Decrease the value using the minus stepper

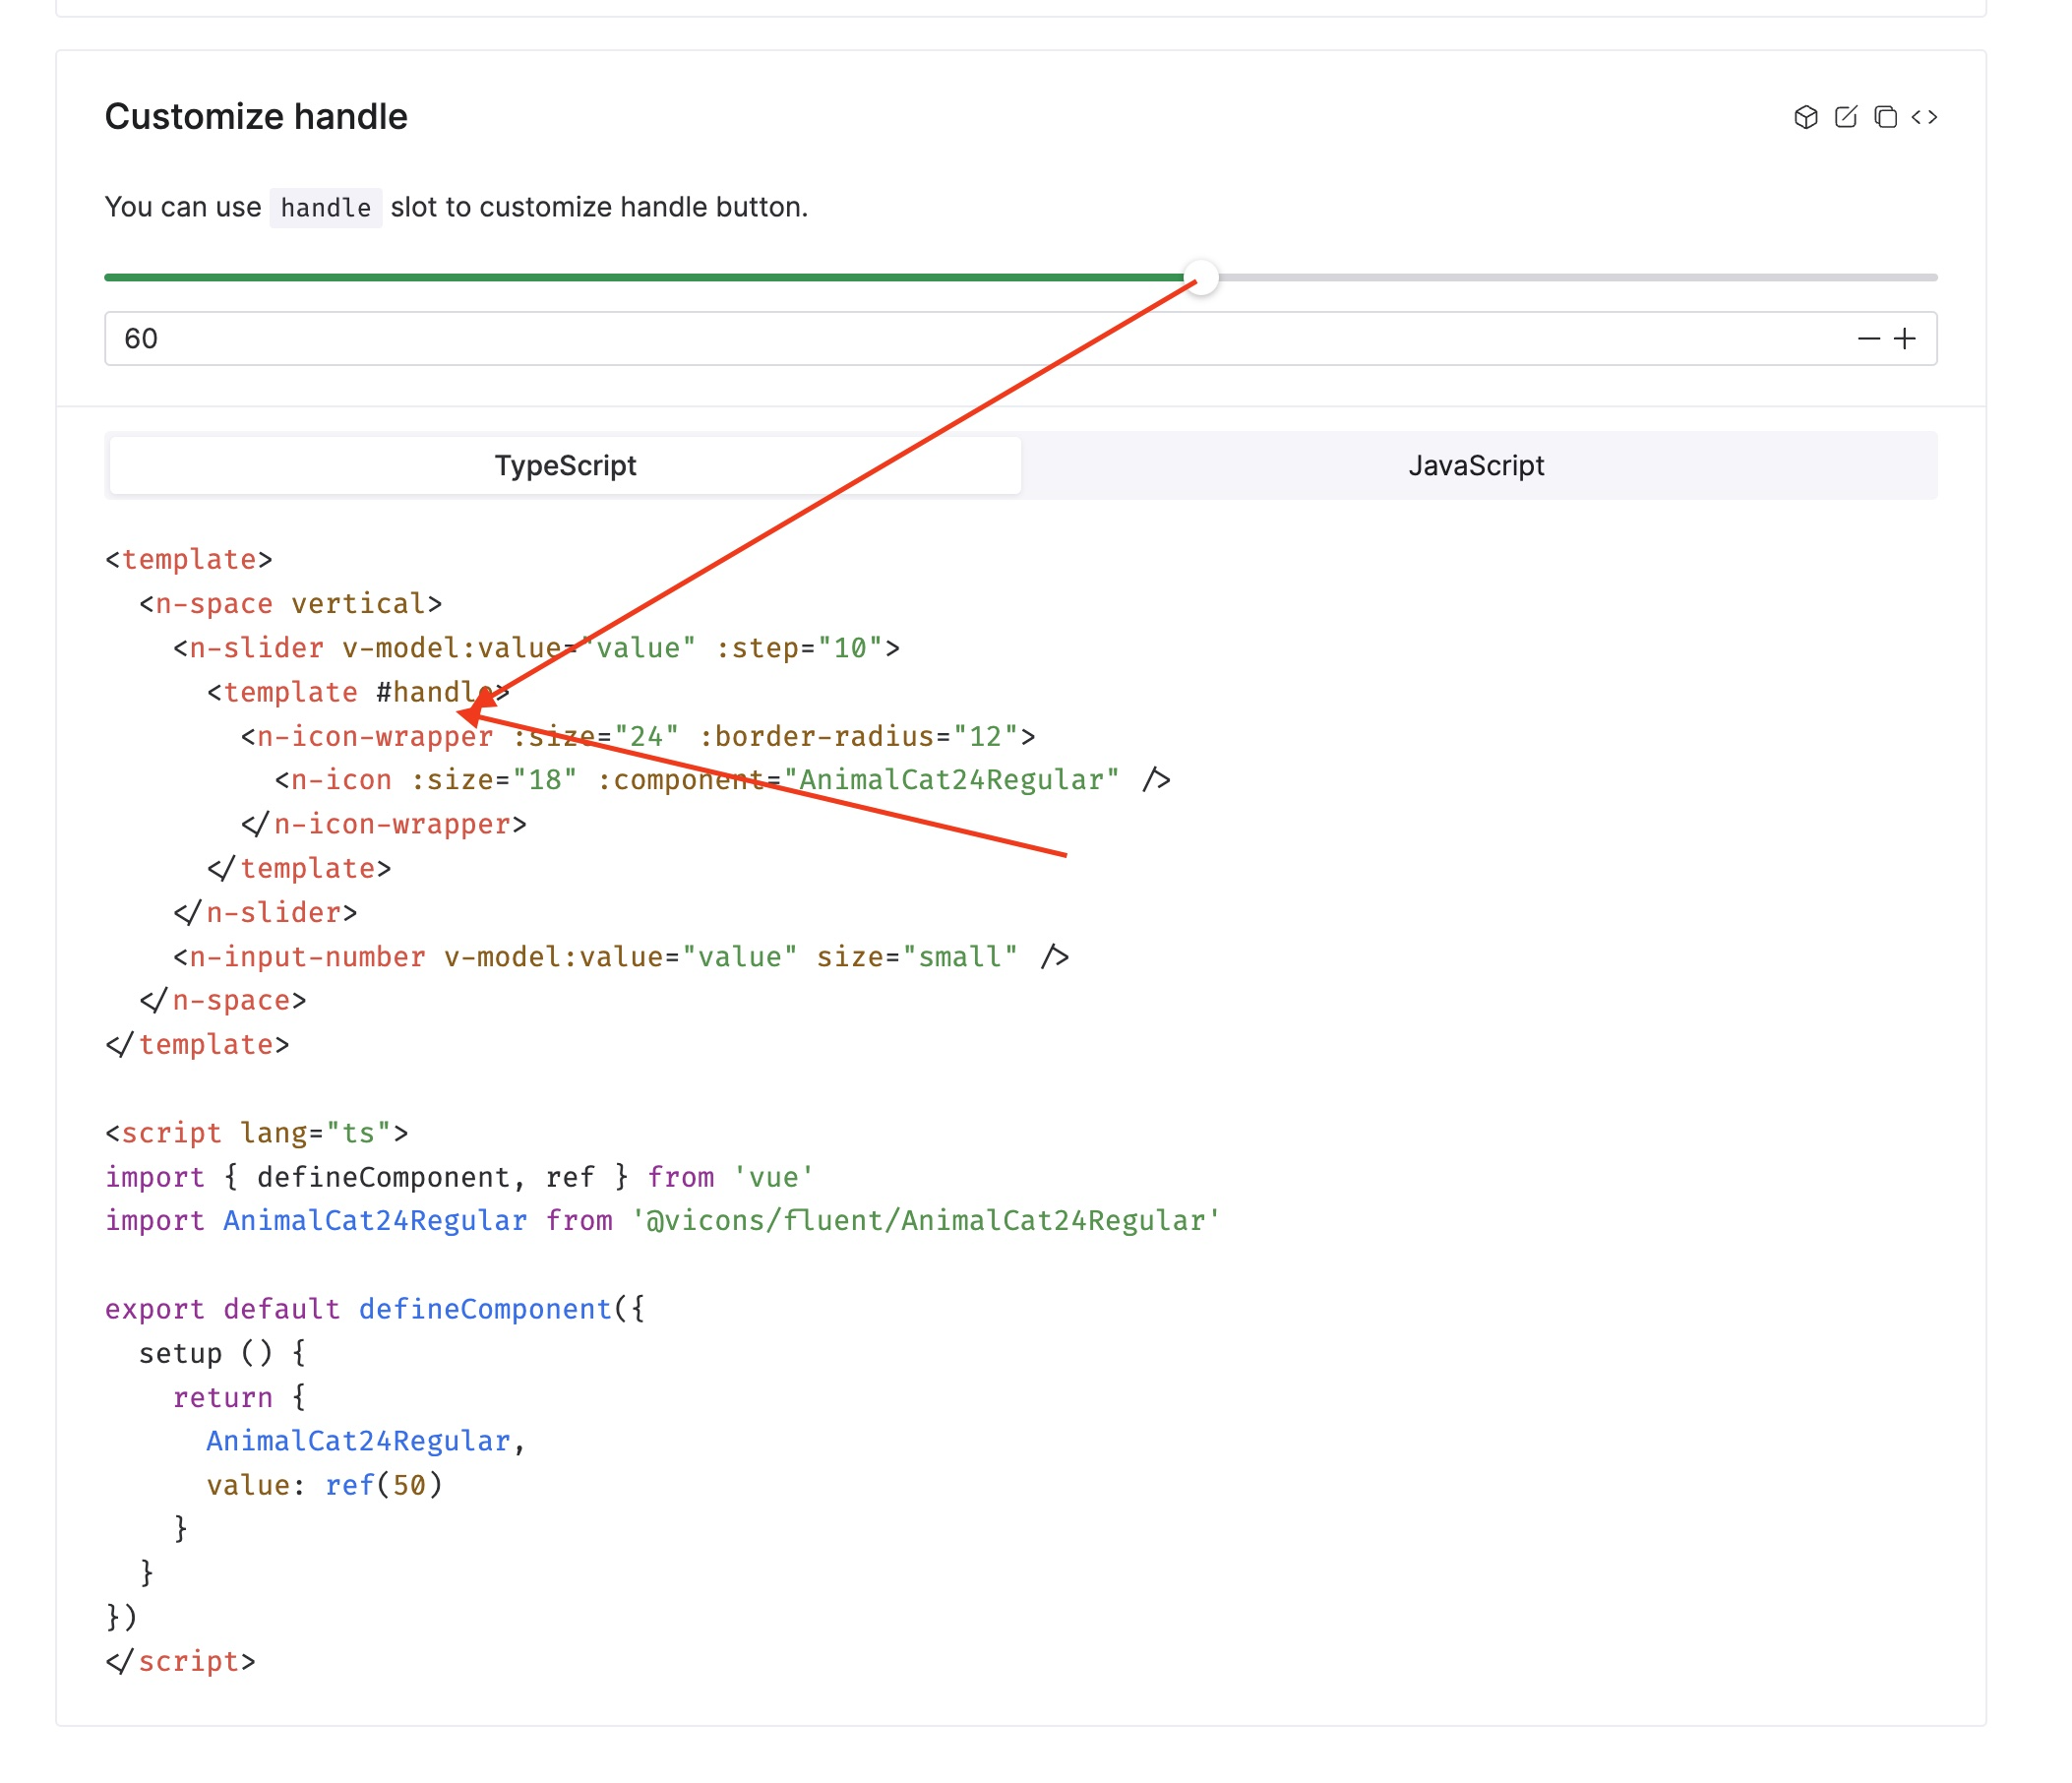coord(1868,338)
